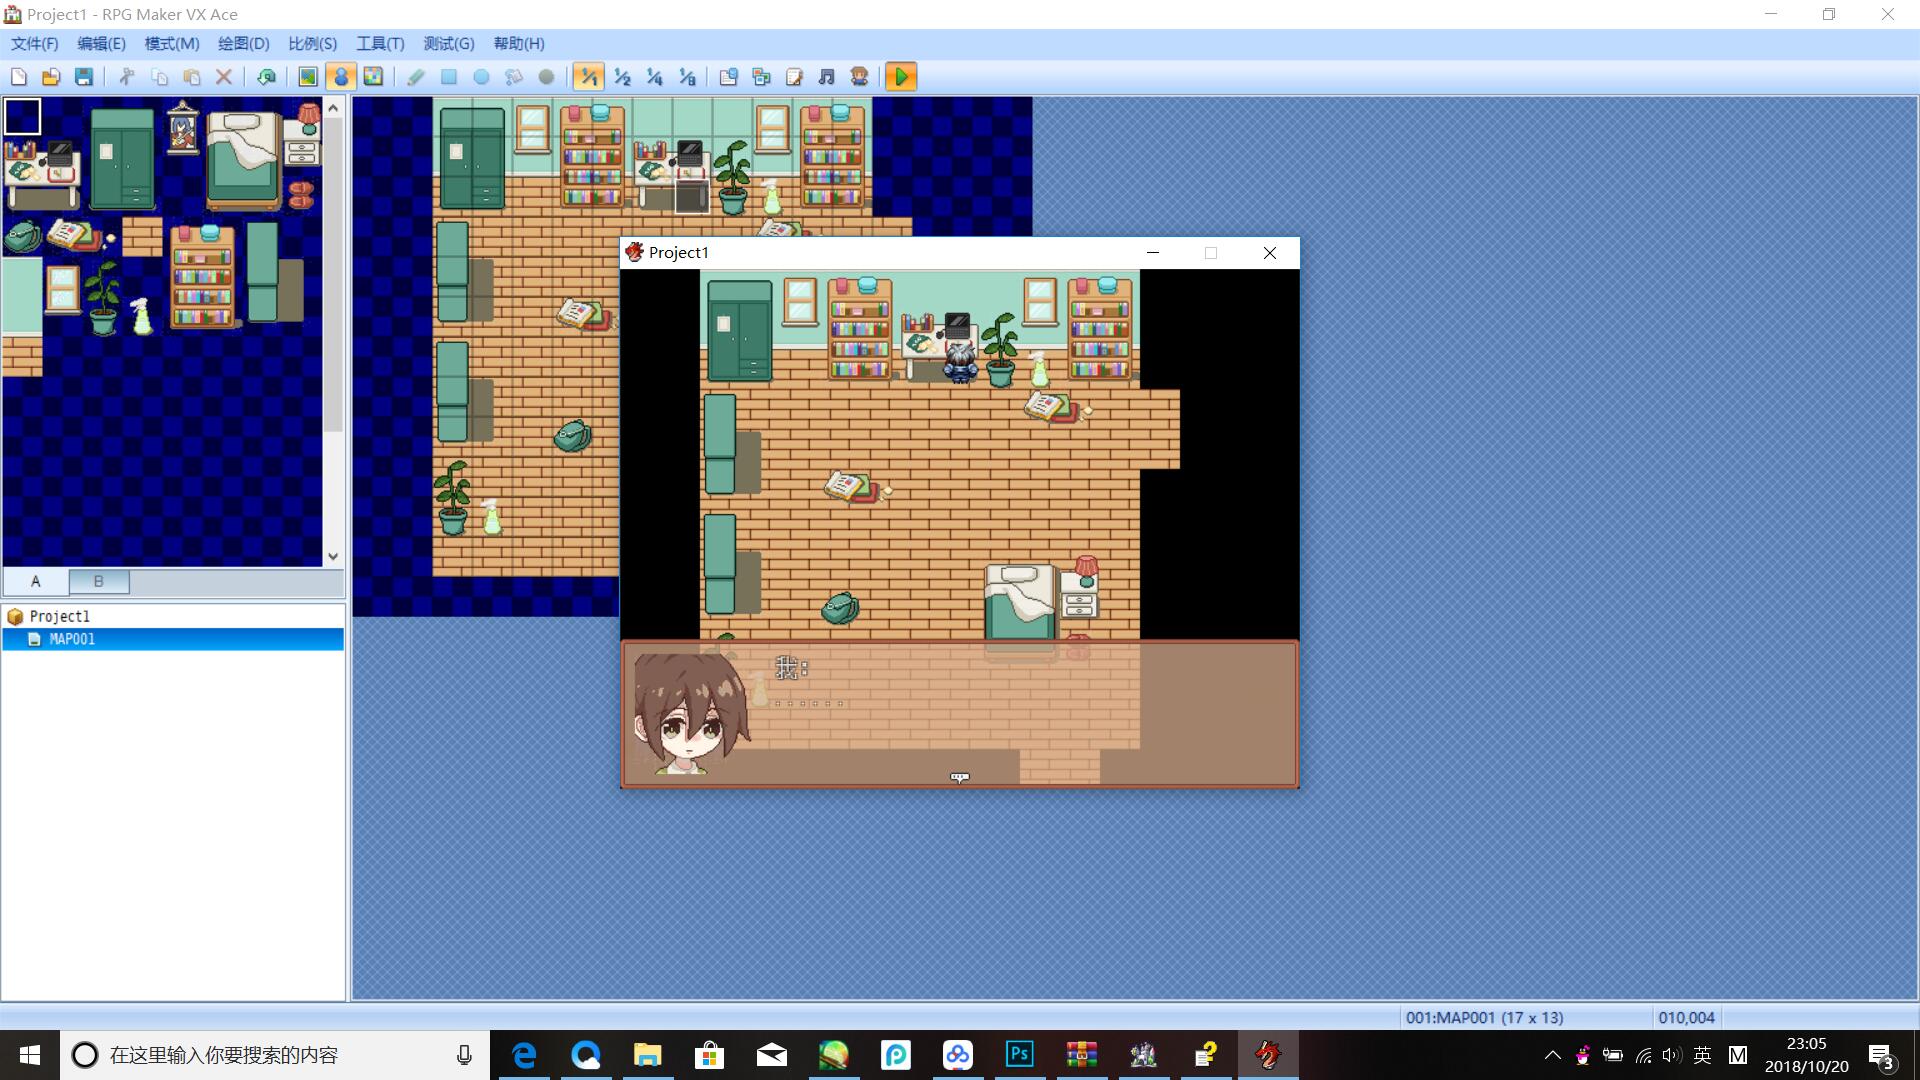Select the Shadow Pen tool
The image size is (1920, 1080).
coord(546,77)
